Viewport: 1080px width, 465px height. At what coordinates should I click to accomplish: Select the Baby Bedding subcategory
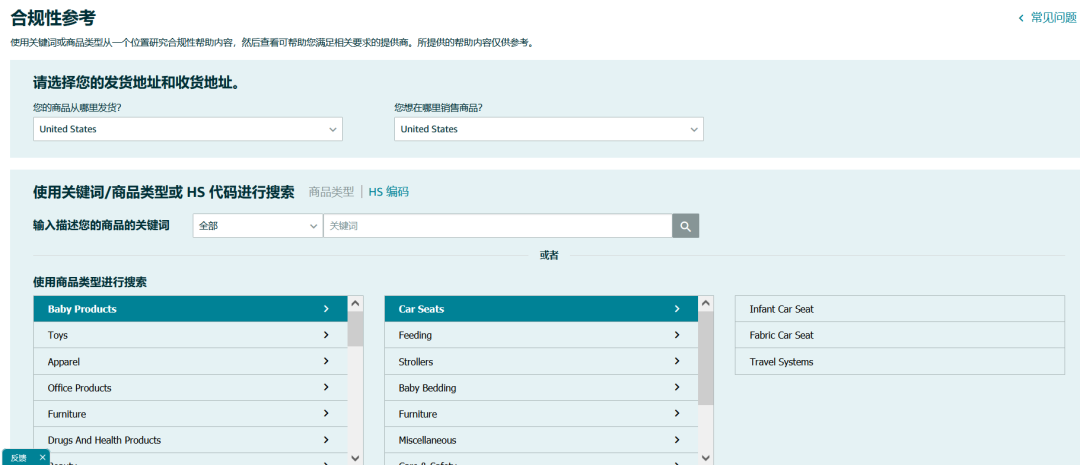pyautogui.click(x=541, y=388)
